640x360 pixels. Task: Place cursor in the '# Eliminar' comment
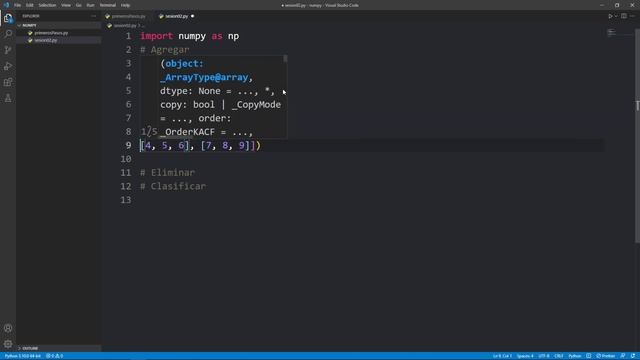(167, 173)
